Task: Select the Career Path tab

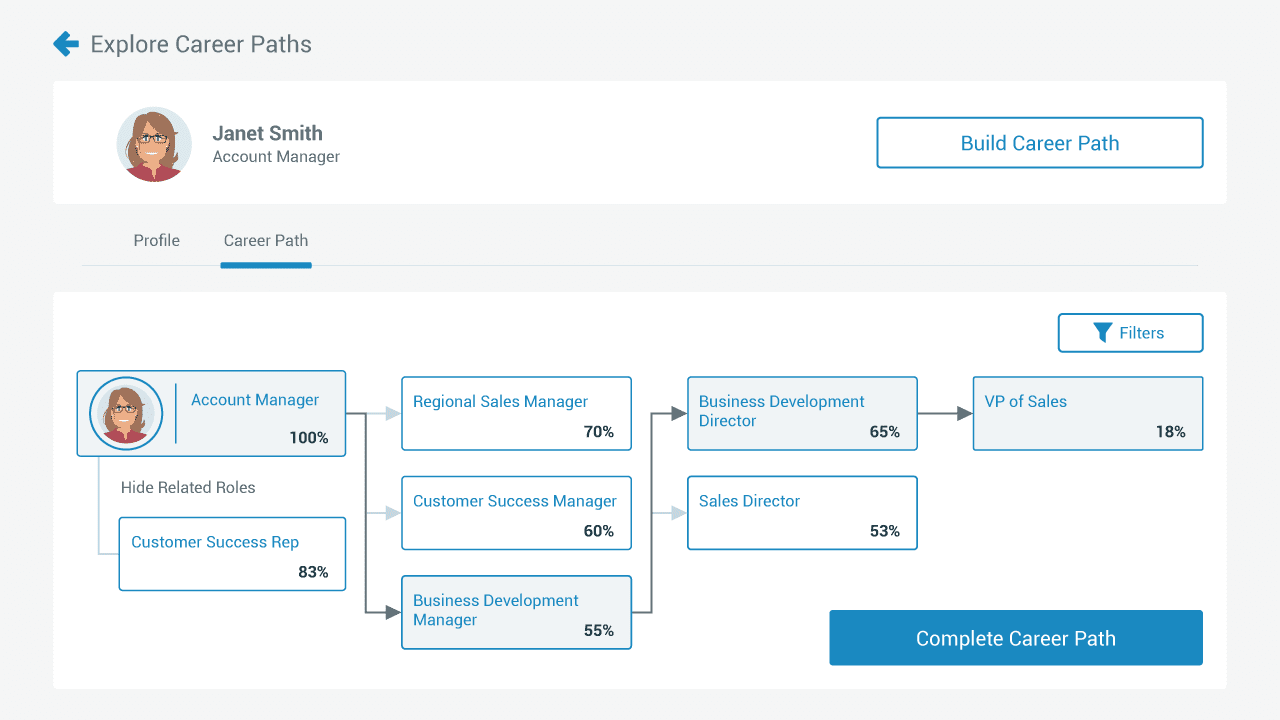Action: click(265, 240)
